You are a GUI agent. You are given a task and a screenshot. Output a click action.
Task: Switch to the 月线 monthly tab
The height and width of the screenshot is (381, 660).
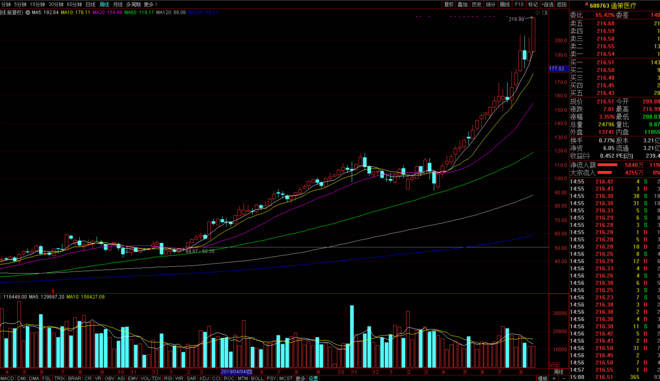(118, 4)
